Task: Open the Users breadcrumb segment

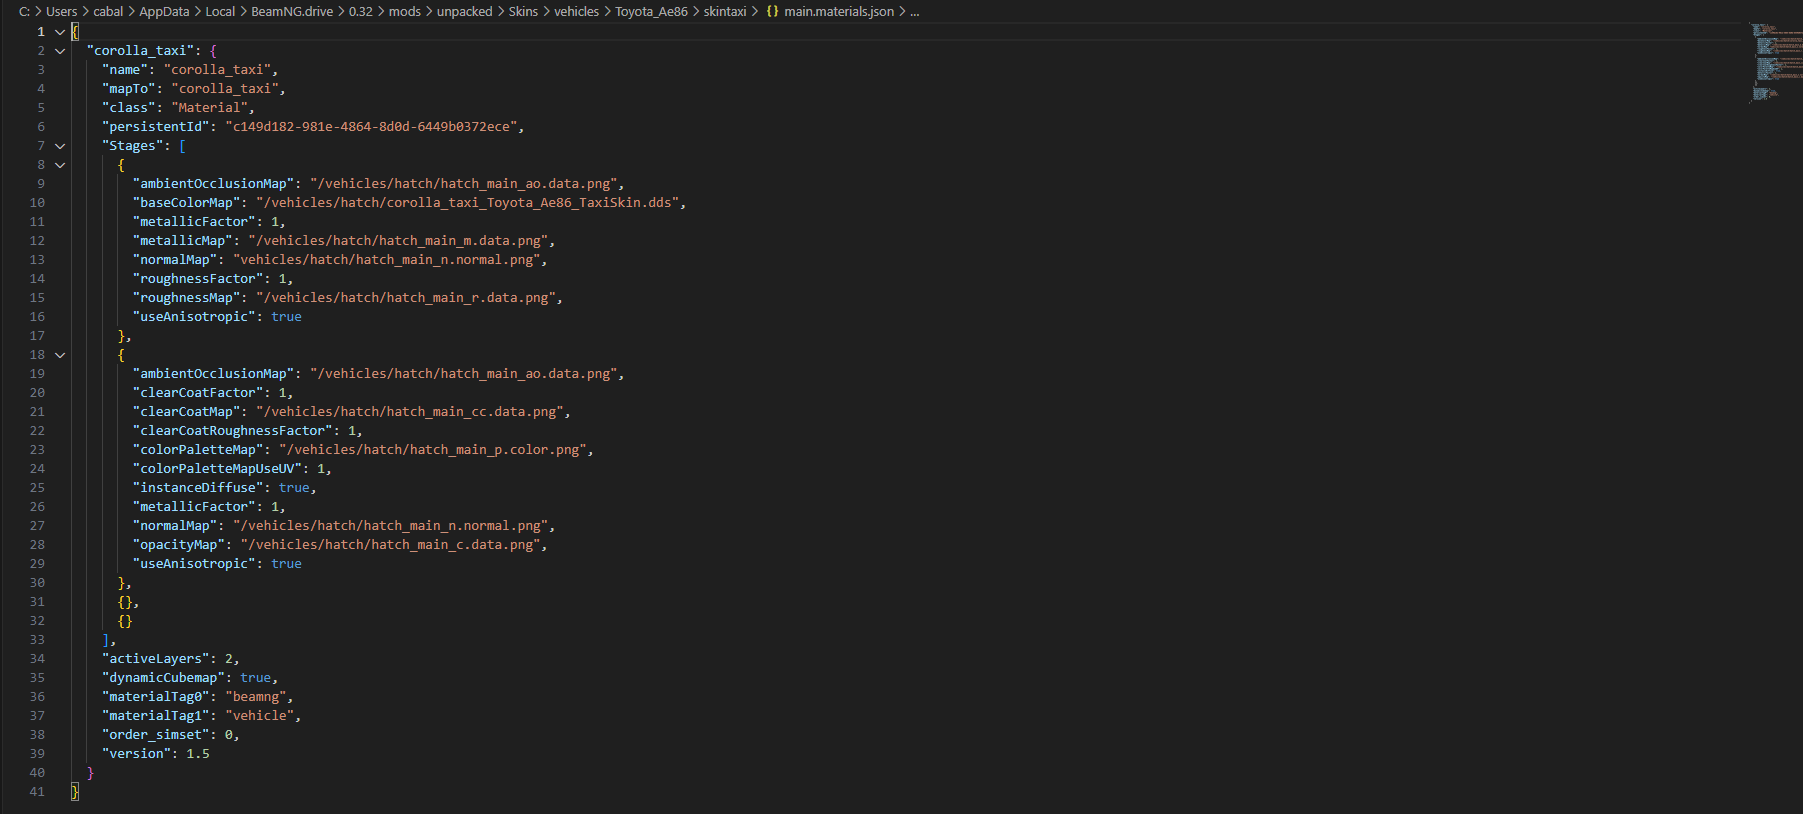Action: pos(61,12)
